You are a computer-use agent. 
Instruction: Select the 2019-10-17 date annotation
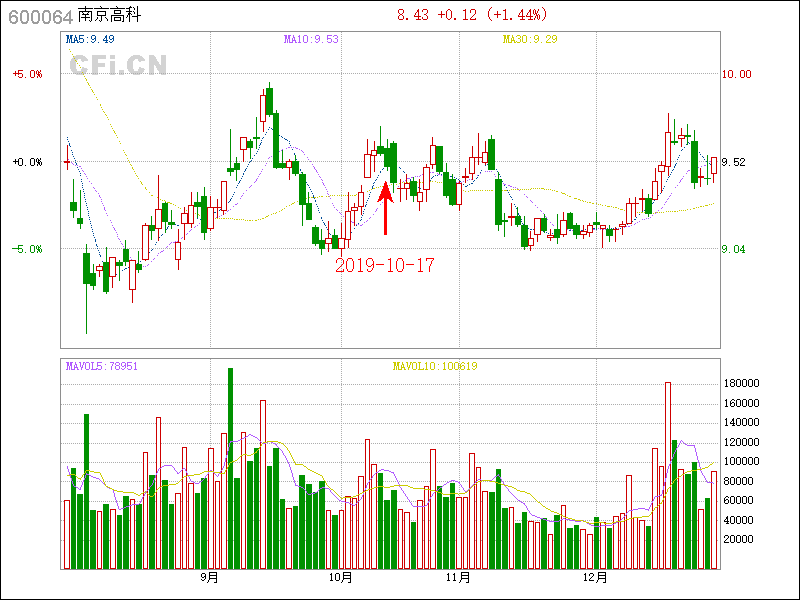click(384, 265)
